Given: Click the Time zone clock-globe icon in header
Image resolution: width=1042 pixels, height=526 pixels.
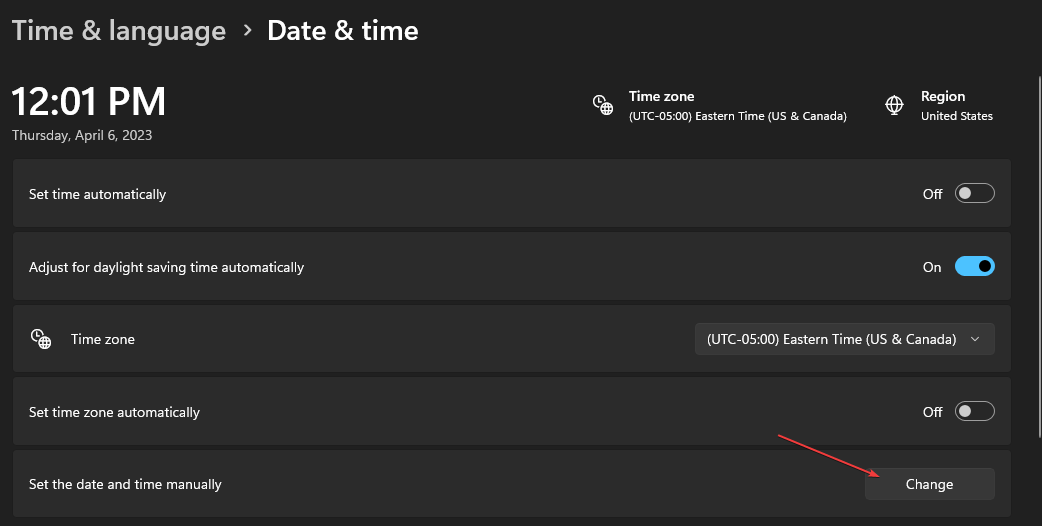Looking at the screenshot, I should click(x=602, y=105).
